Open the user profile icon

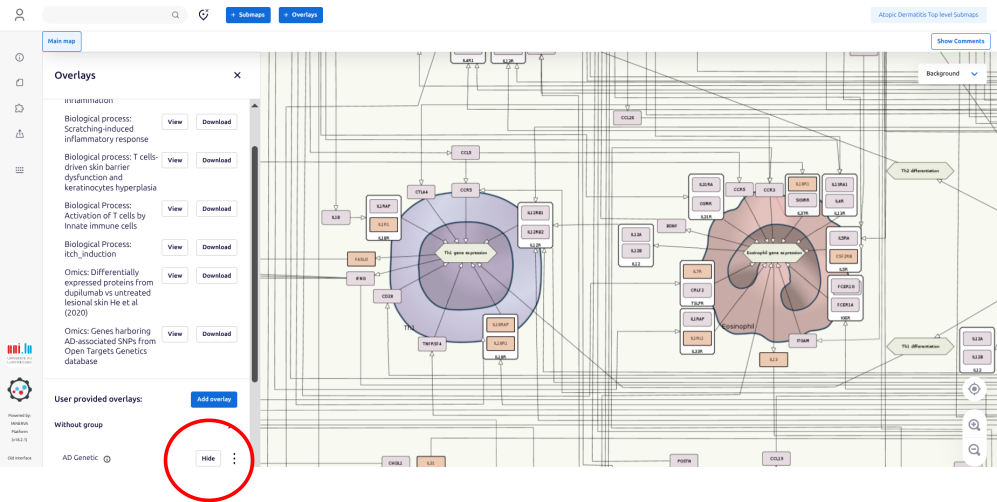[x=20, y=15]
